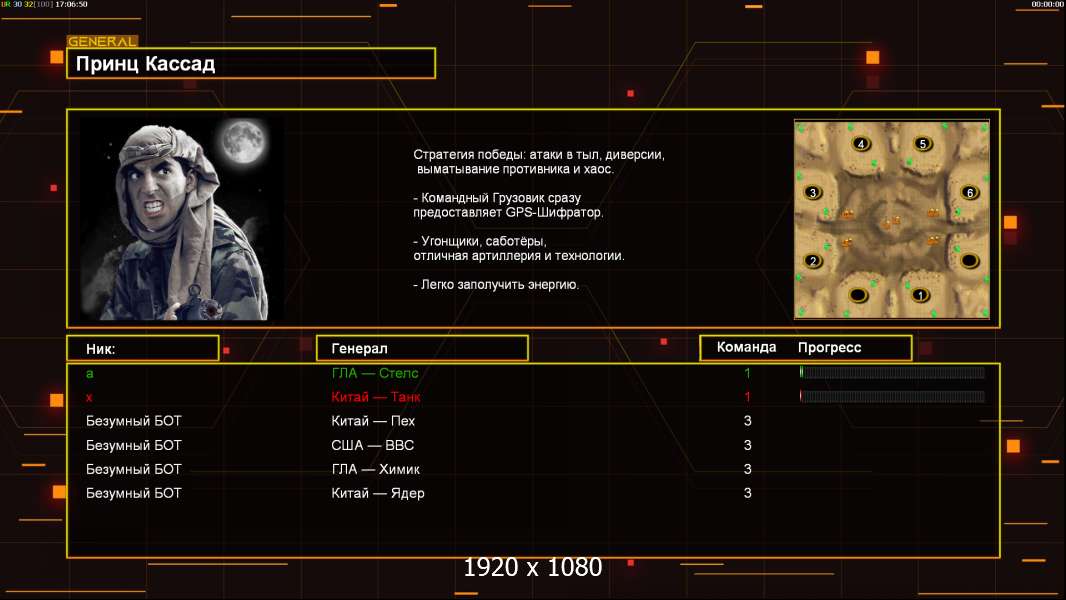Click the full moon in the portrait

tap(242, 141)
